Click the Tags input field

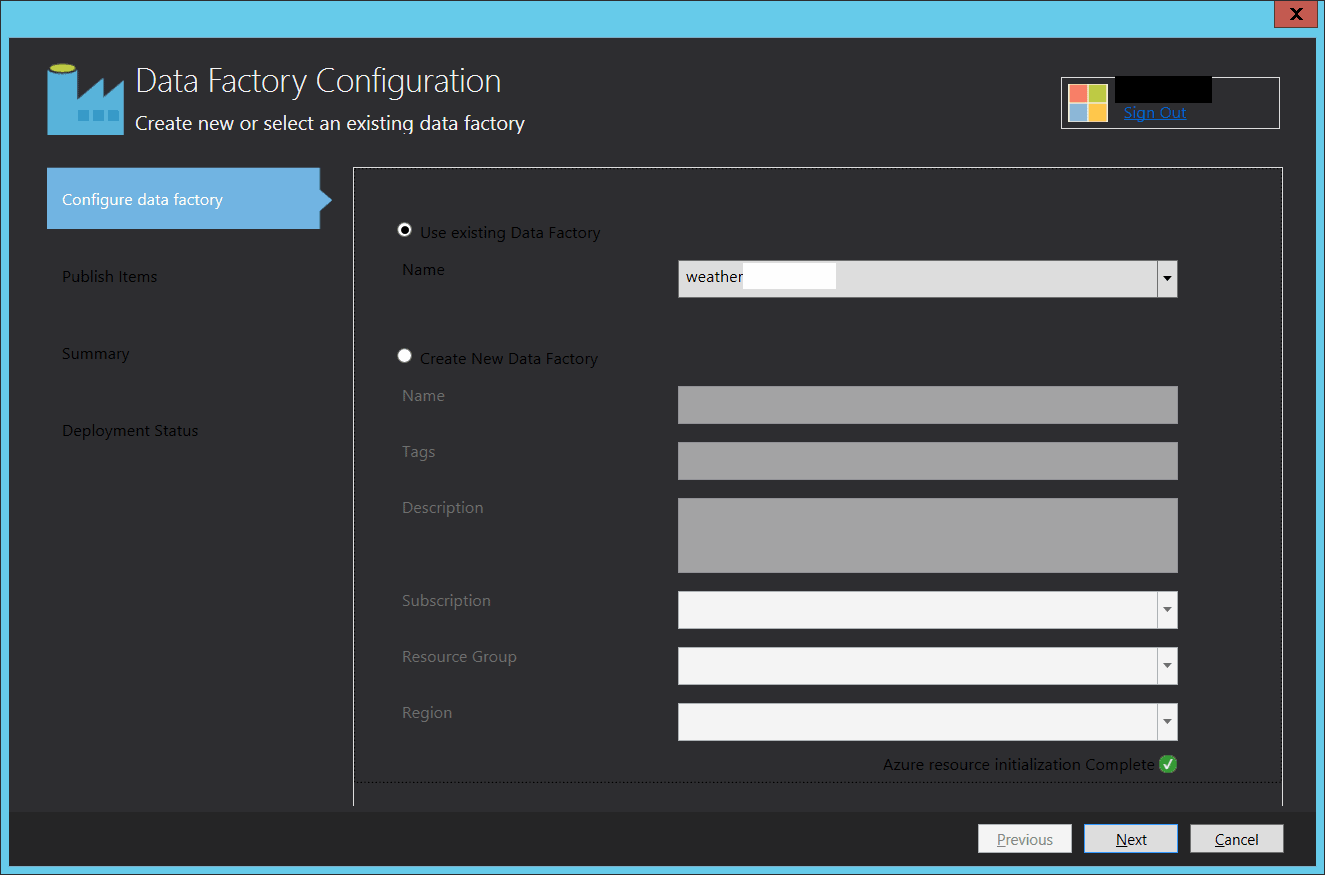coord(928,461)
